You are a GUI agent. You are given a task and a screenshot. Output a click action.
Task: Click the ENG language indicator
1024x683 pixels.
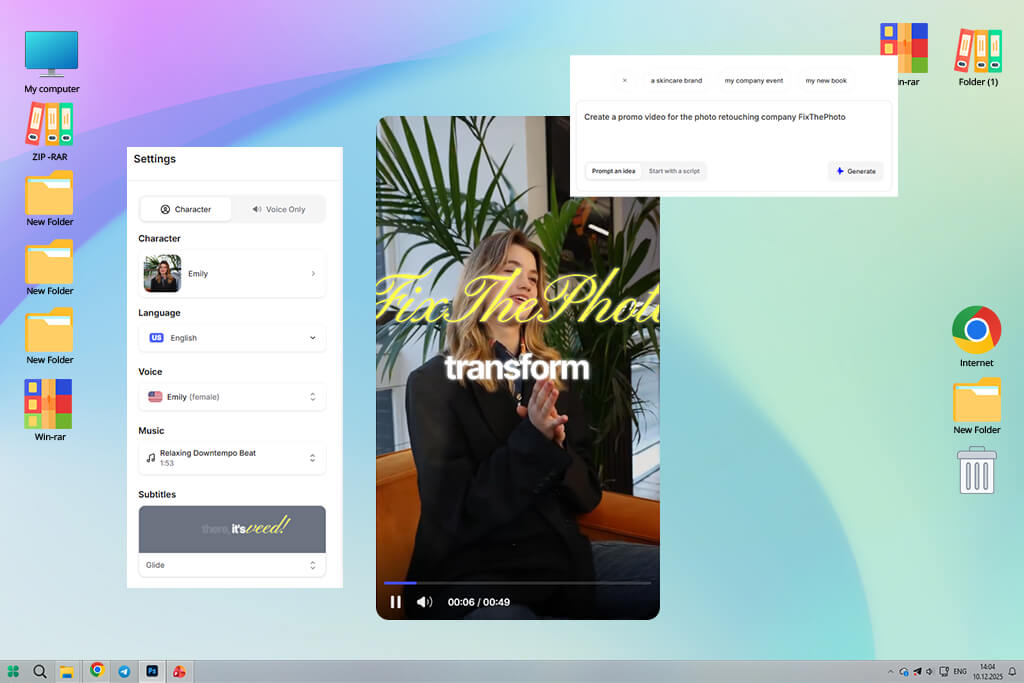(960, 671)
